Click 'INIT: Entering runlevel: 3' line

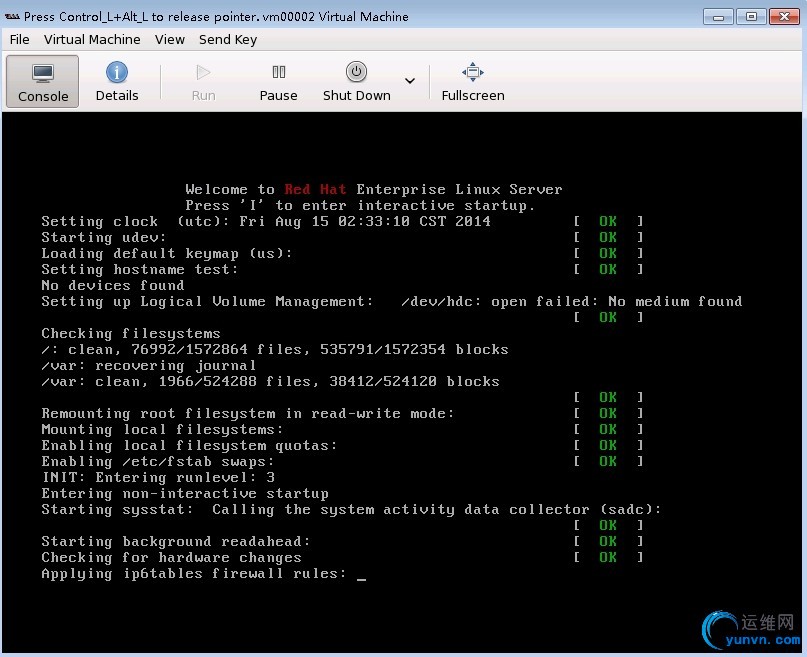[x=158, y=477]
